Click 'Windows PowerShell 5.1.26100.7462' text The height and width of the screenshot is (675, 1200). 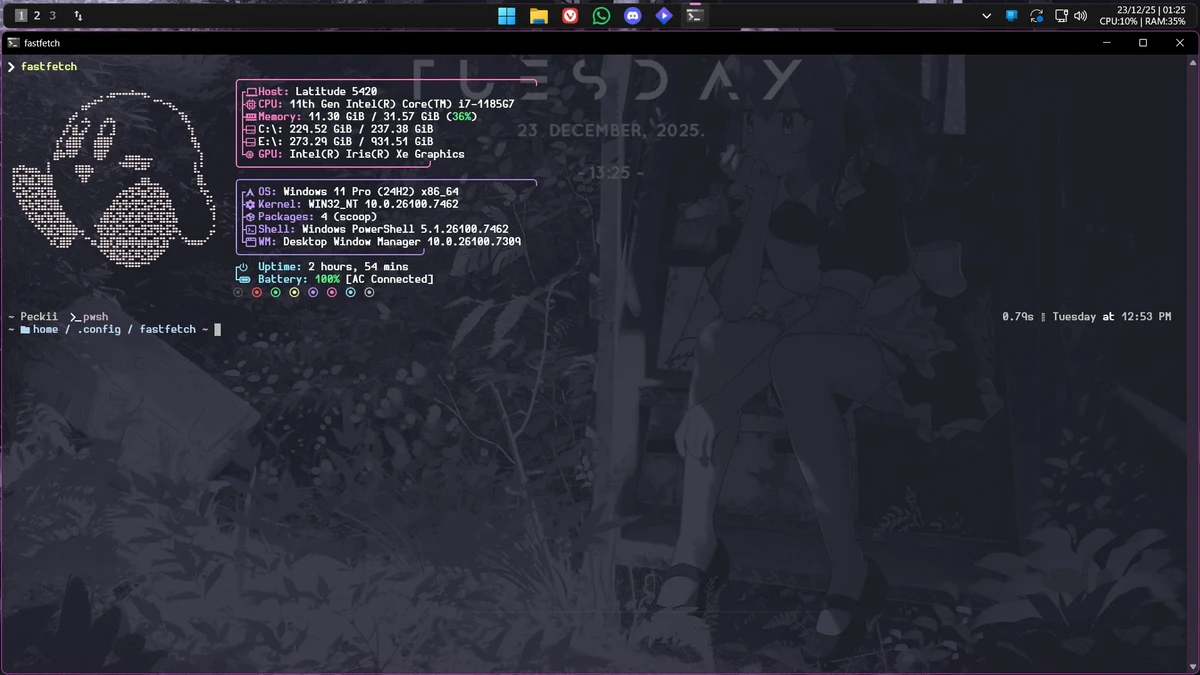pyautogui.click(x=405, y=229)
